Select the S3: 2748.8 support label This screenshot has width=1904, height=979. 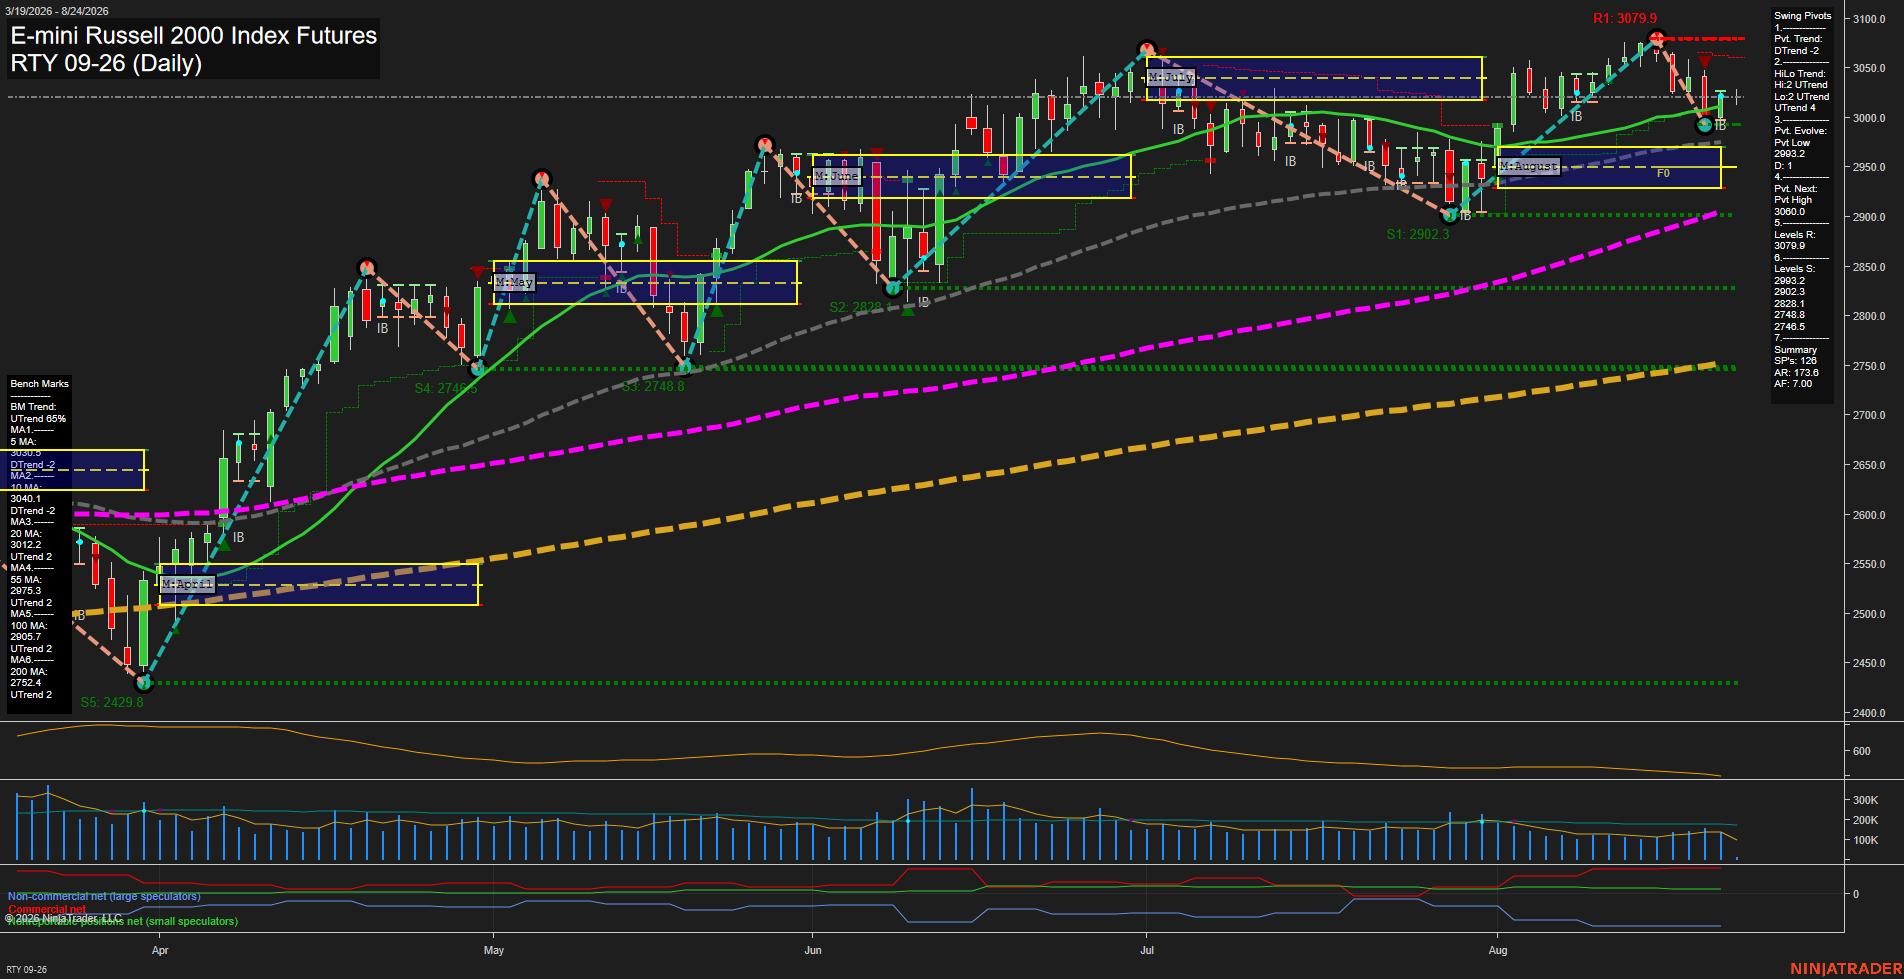point(653,387)
